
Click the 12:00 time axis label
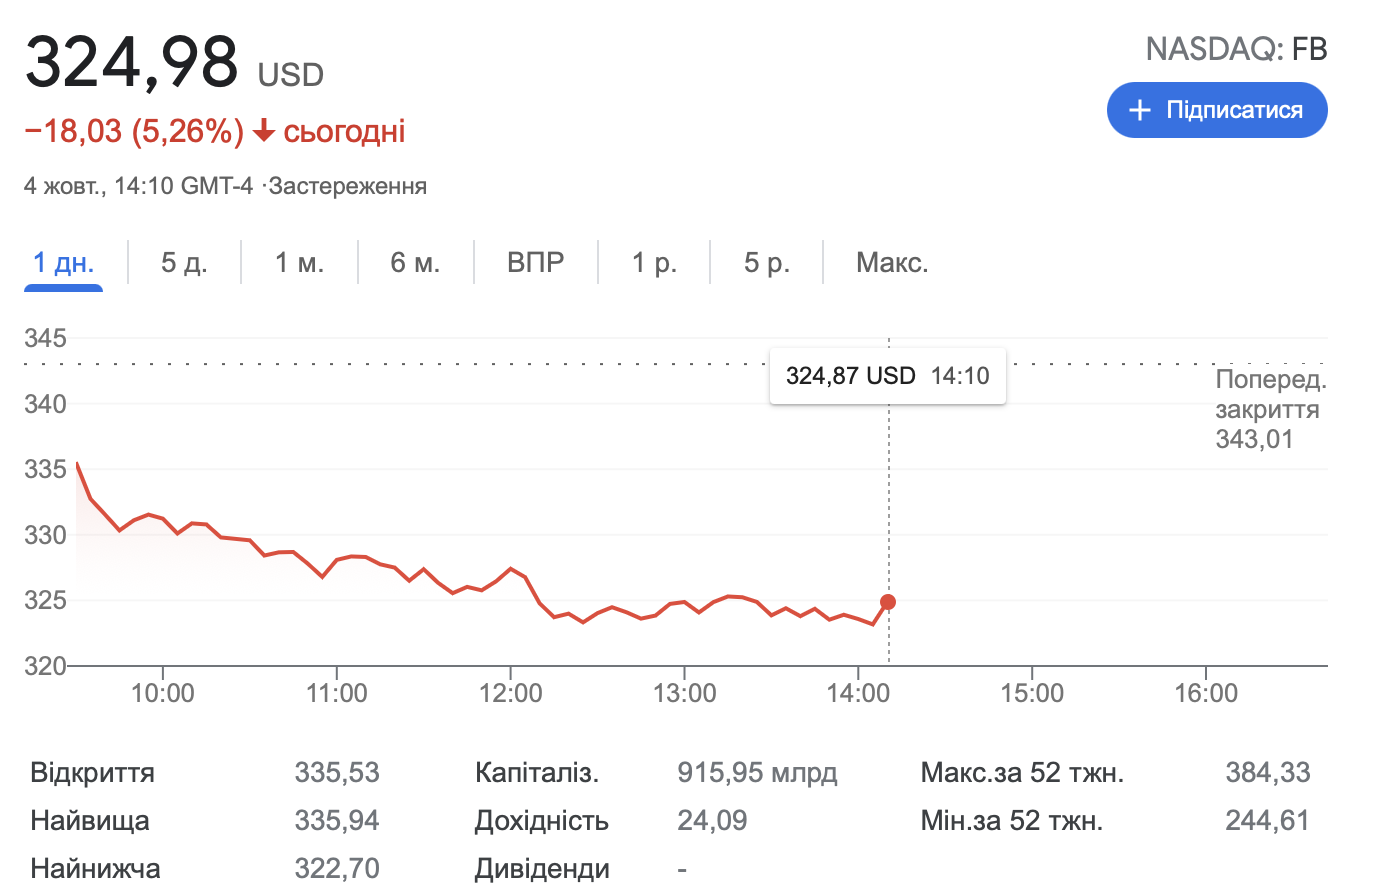coord(510,693)
